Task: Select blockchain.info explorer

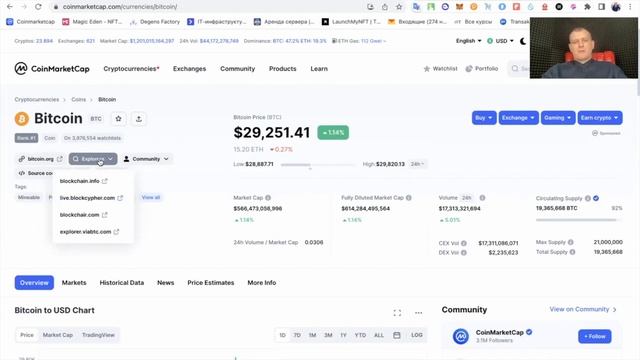Action: (x=84, y=181)
